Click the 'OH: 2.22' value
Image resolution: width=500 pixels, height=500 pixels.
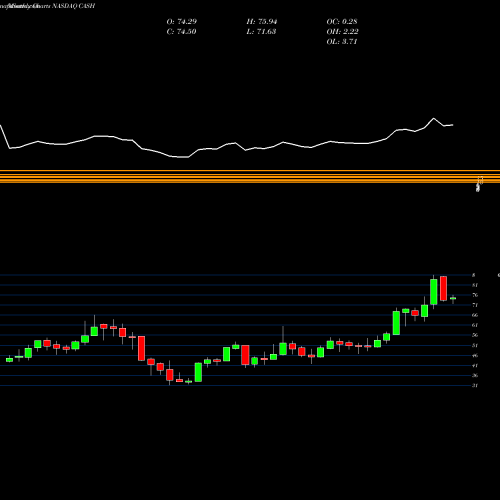click(342, 32)
